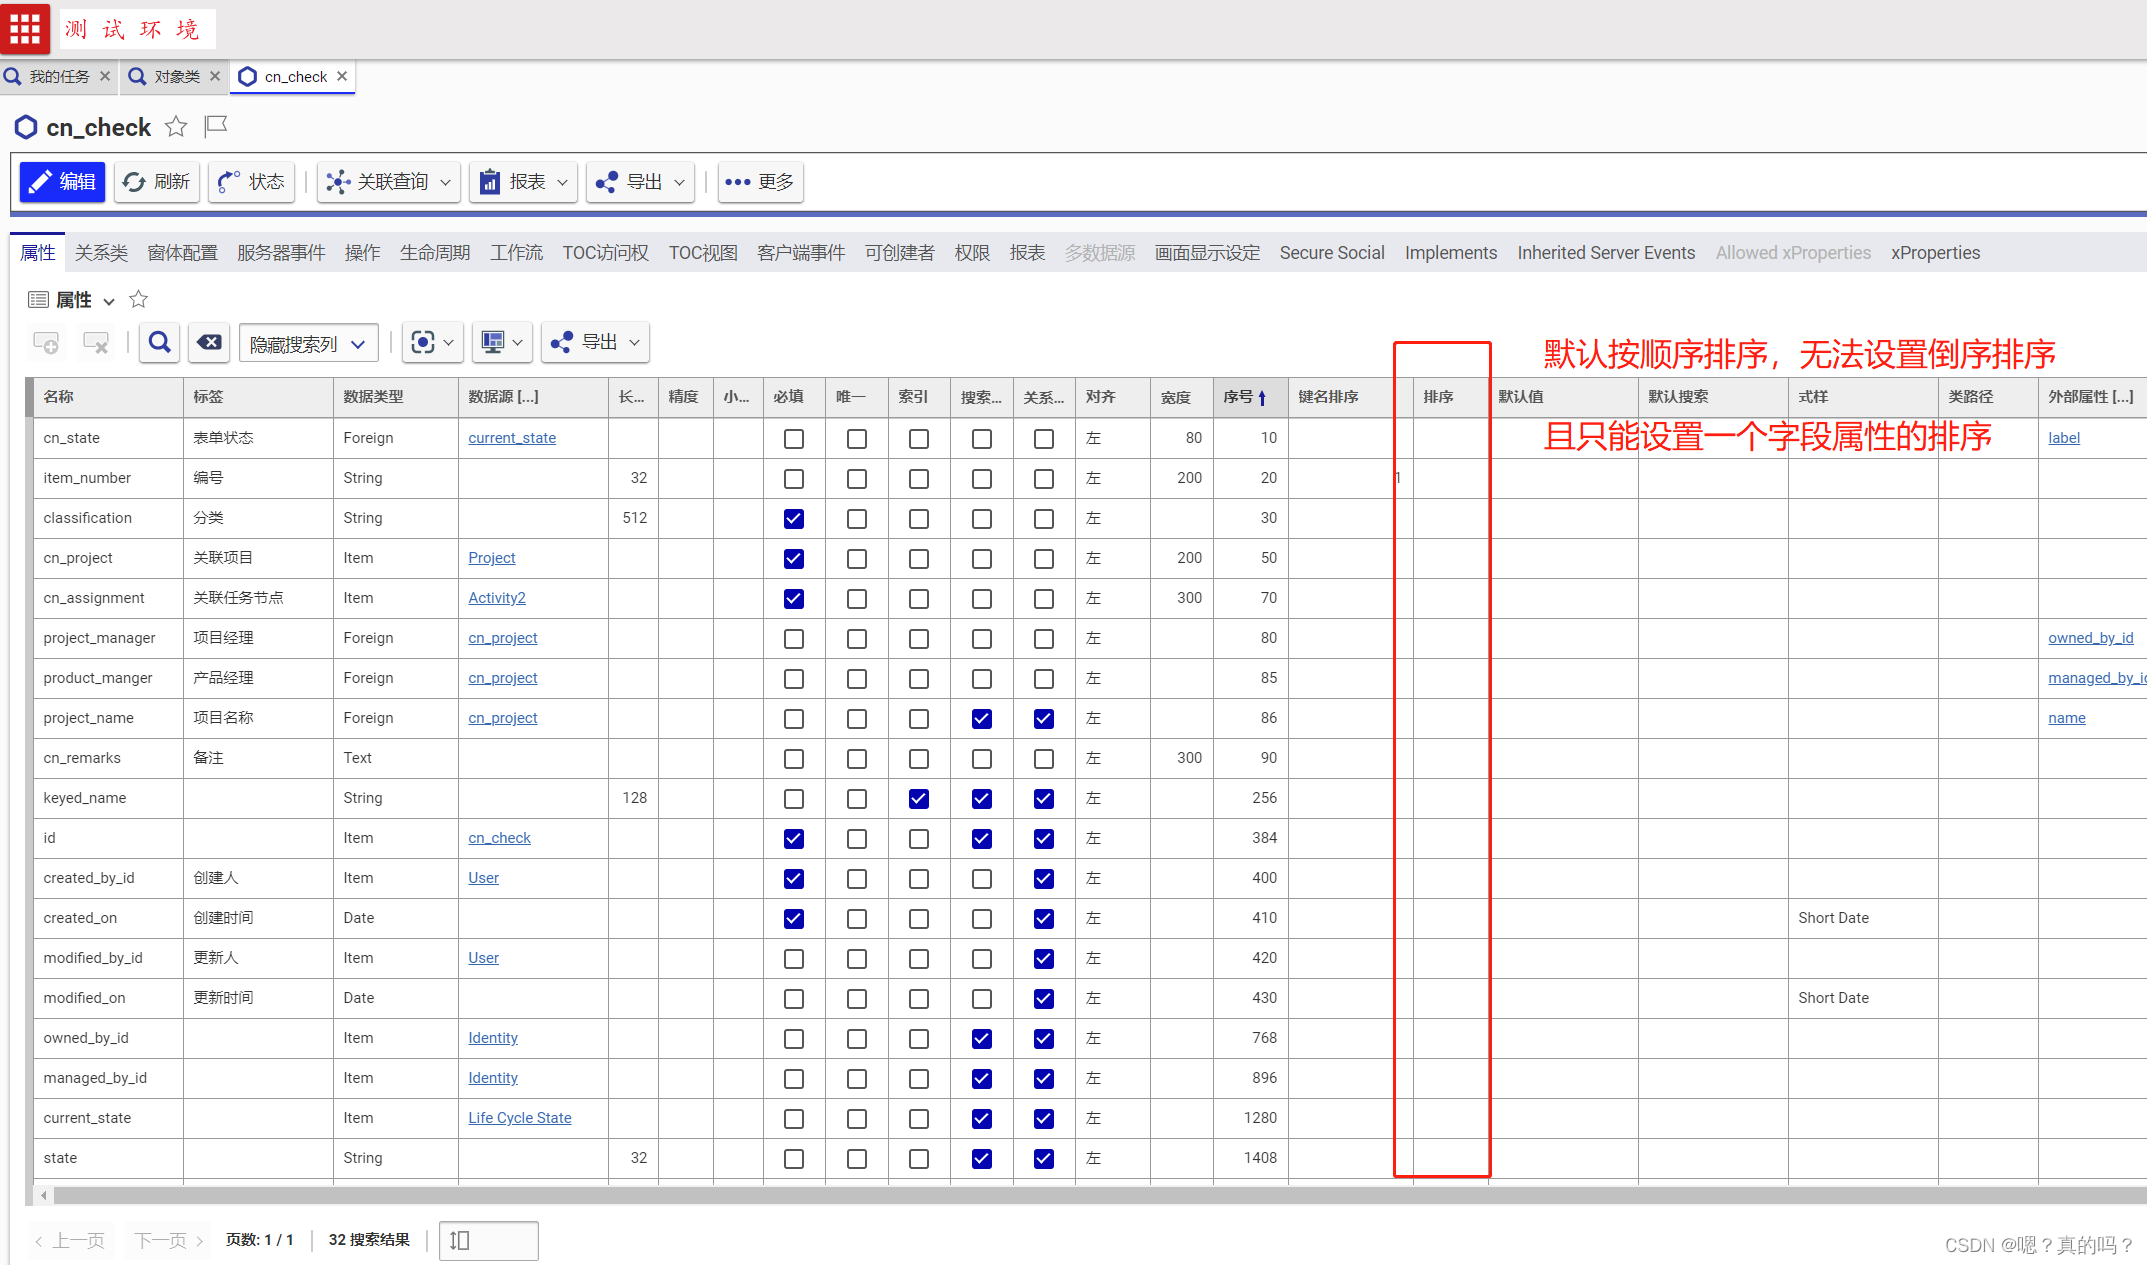This screenshot has width=2147, height=1265.
Task: Switch to the 生命周期 tab
Action: [435, 253]
